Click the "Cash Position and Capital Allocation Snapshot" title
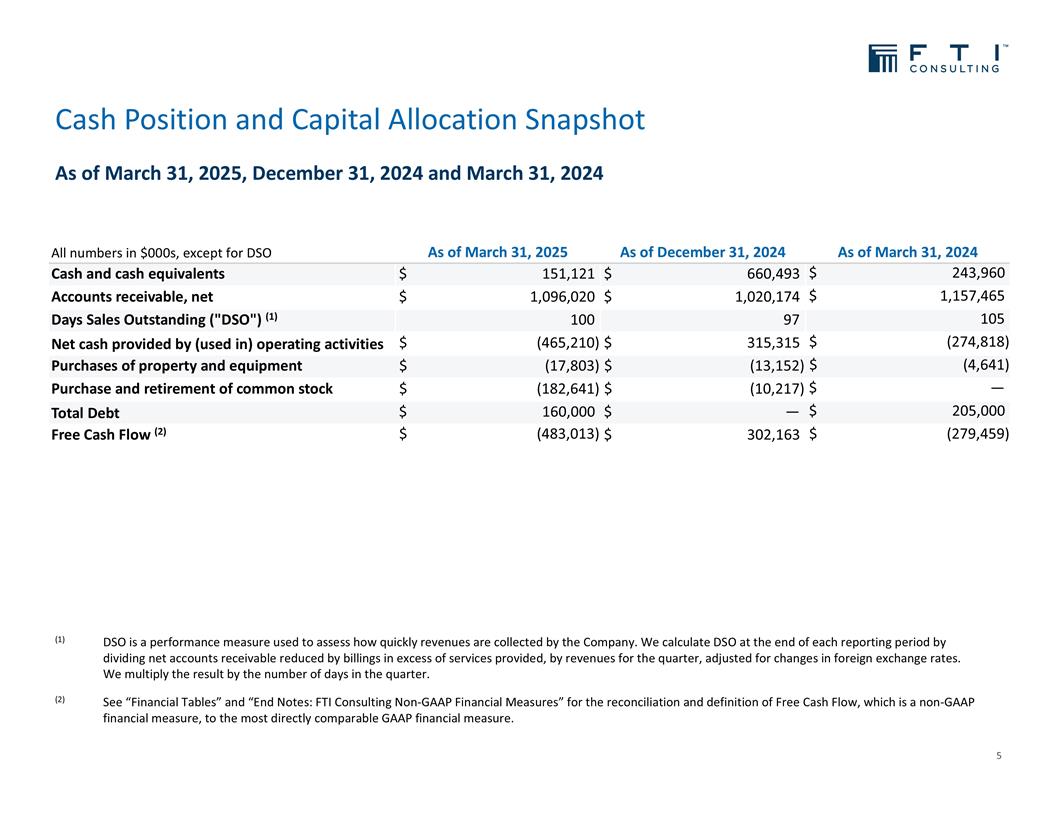The width and height of the screenshot is (1056, 816). click(350, 120)
